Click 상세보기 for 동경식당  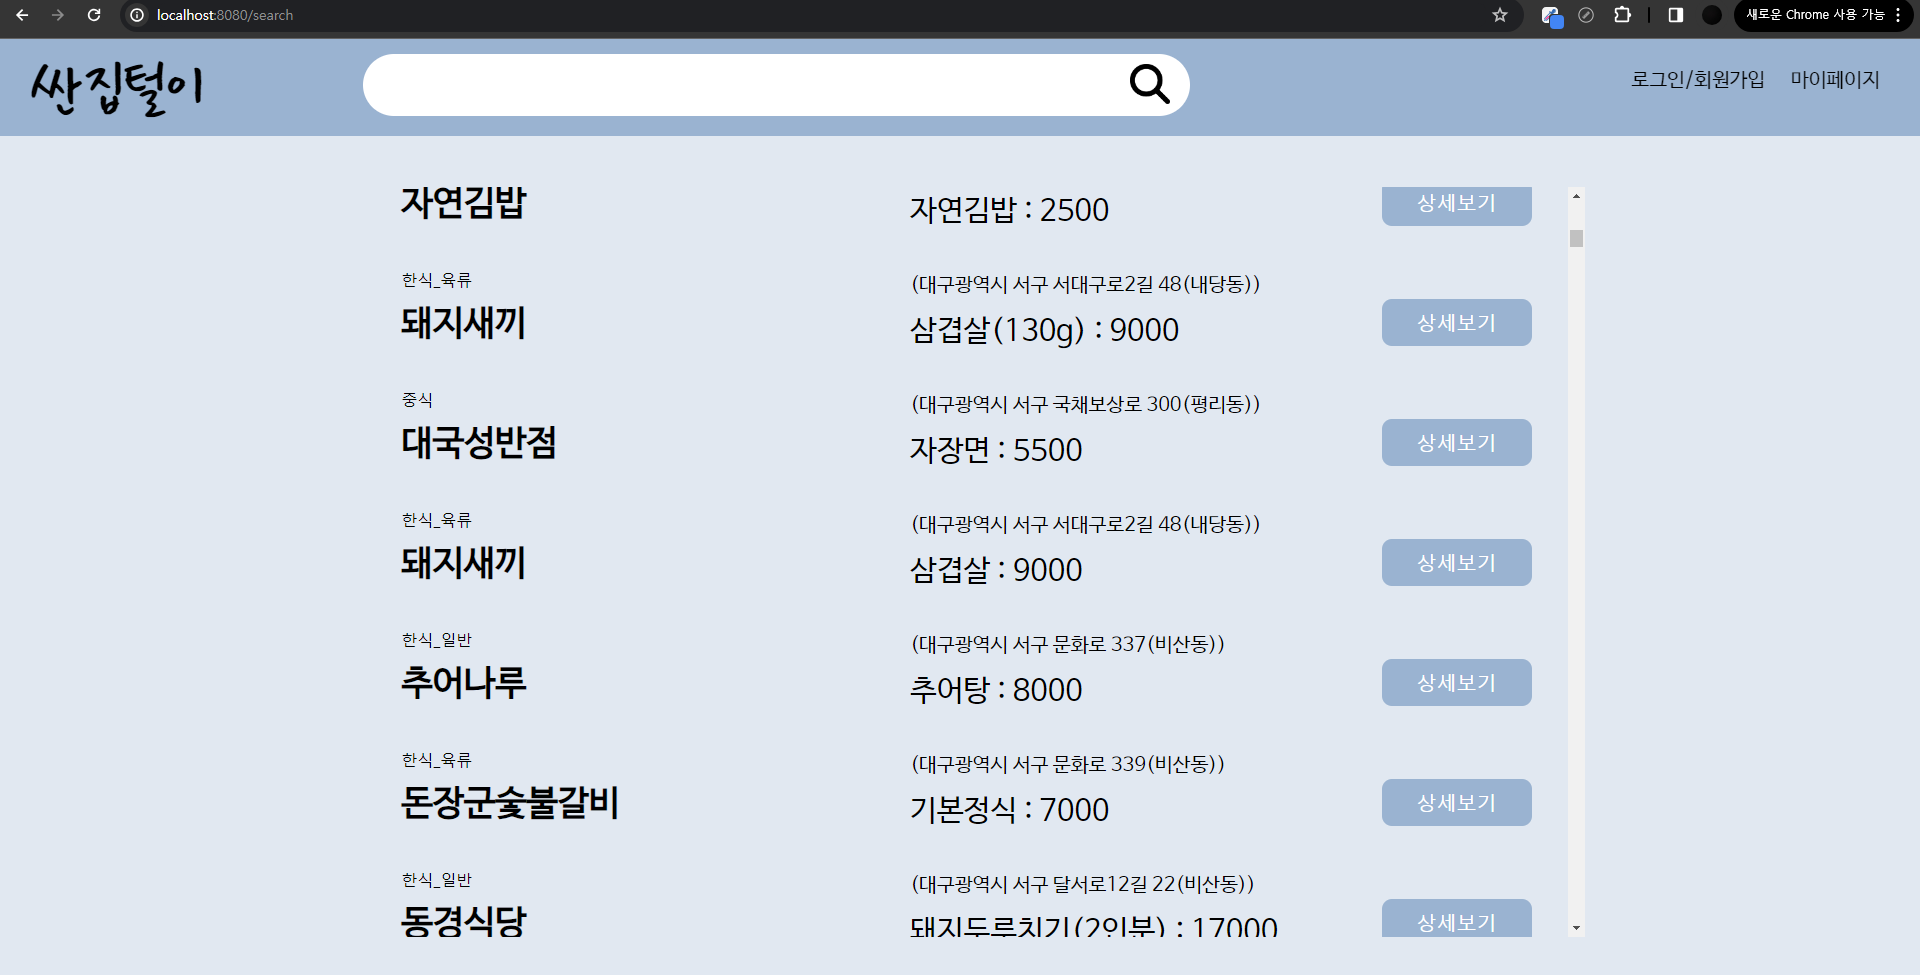pyautogui.click(x=1457, y=919)
